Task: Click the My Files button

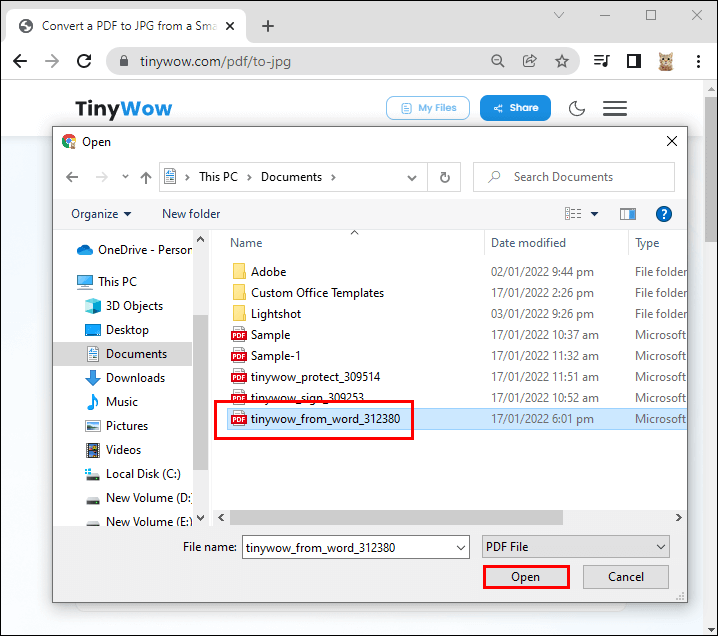Action: tap(428, 108)
